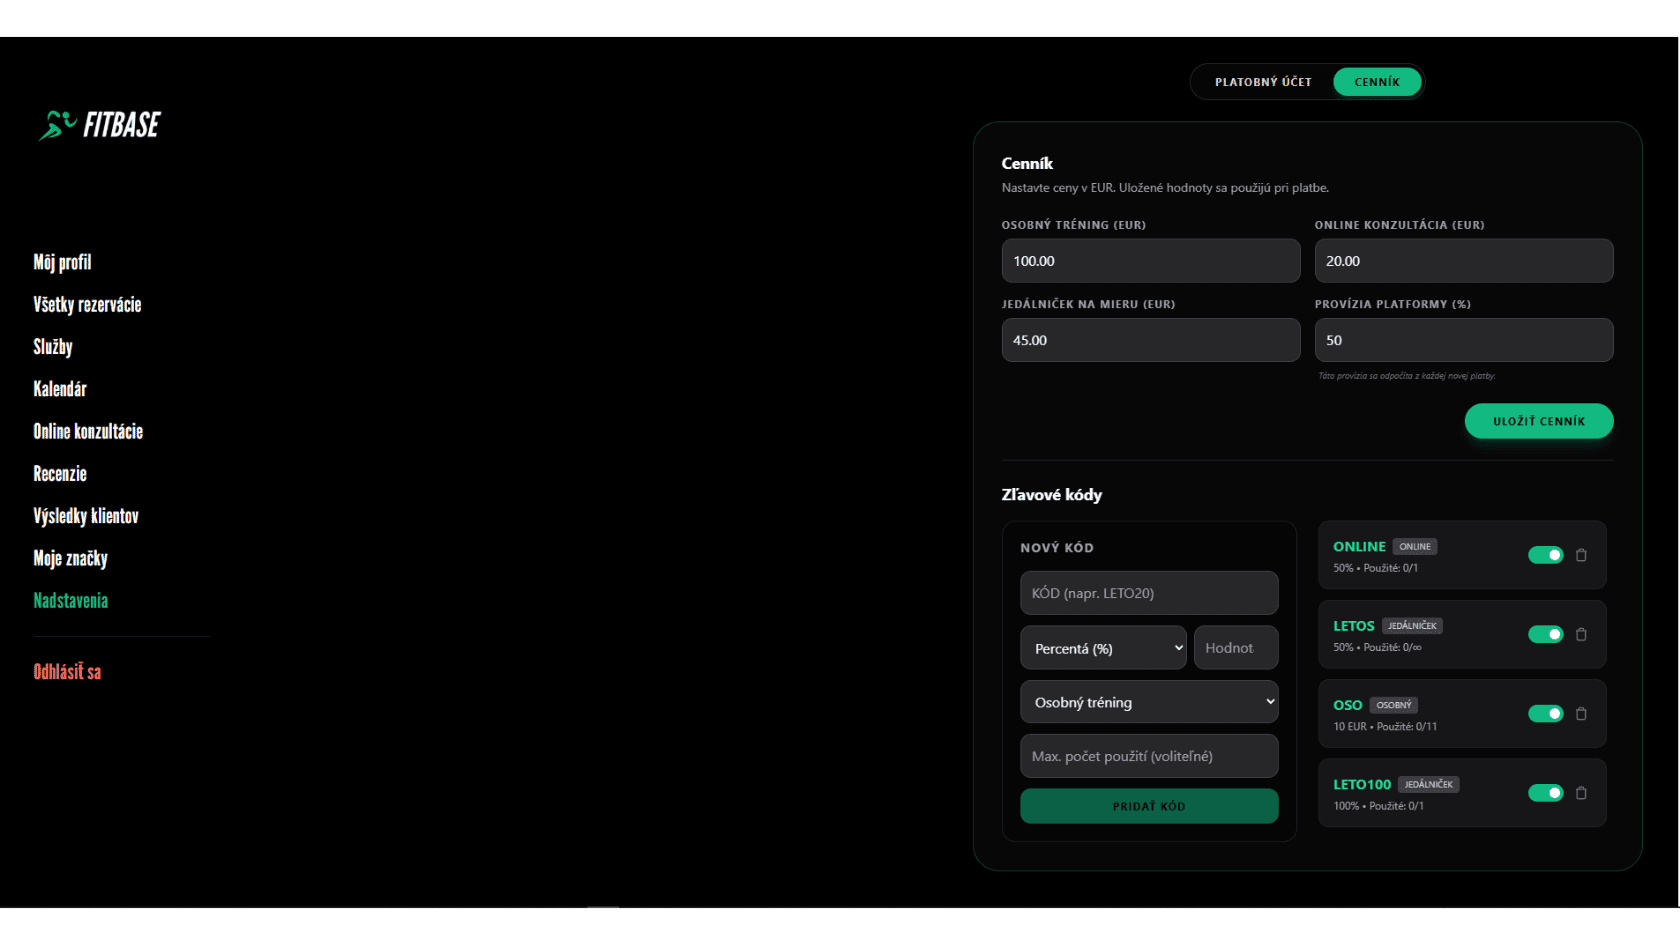This screenshot has width=1680, height=945.
Task: Switch off the LETO100 code toggle
Action: coord(1545,793)
